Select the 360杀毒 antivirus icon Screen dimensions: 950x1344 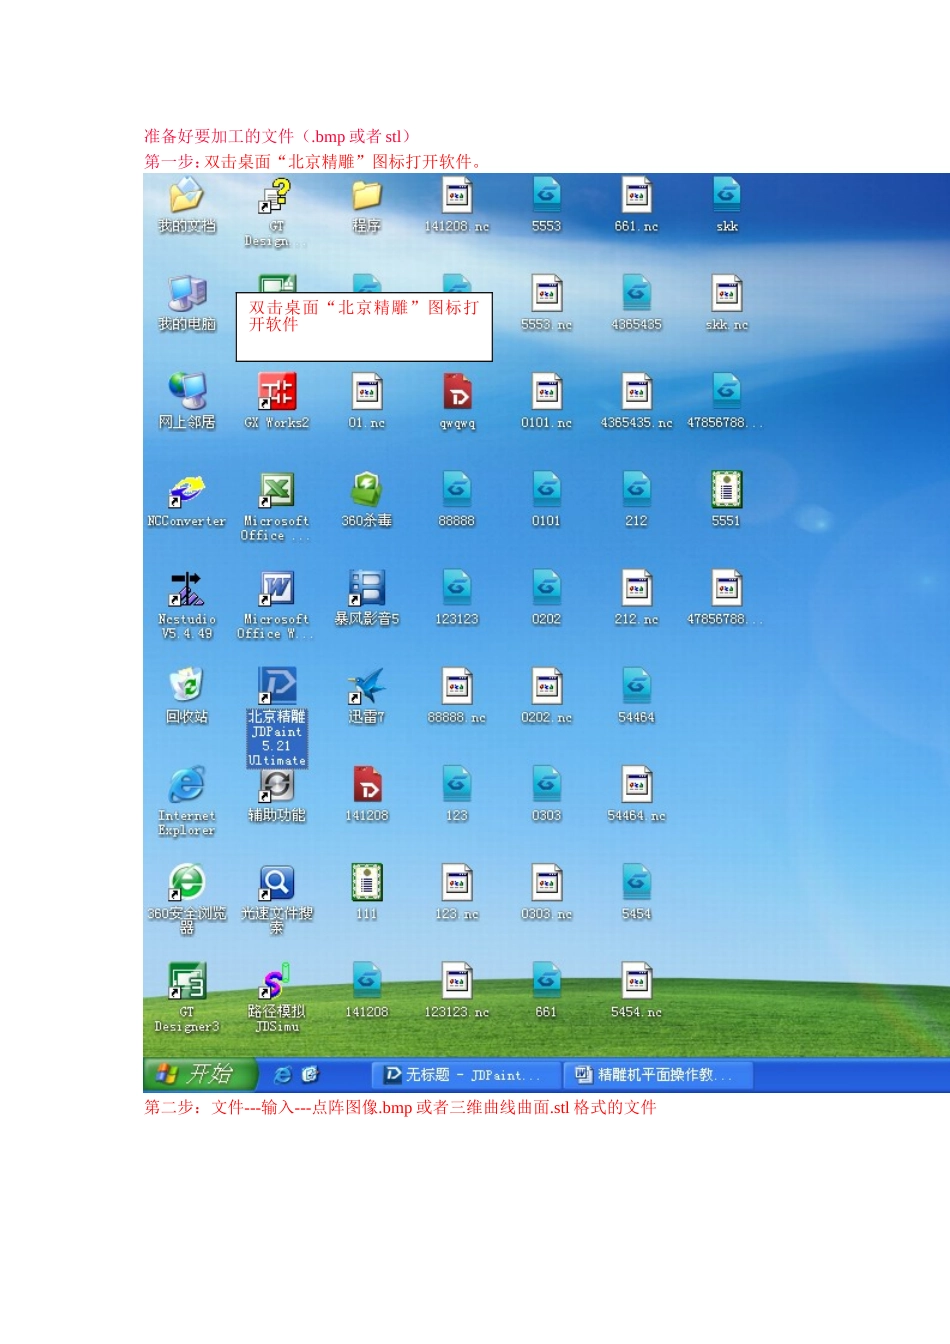coord(367,499)
